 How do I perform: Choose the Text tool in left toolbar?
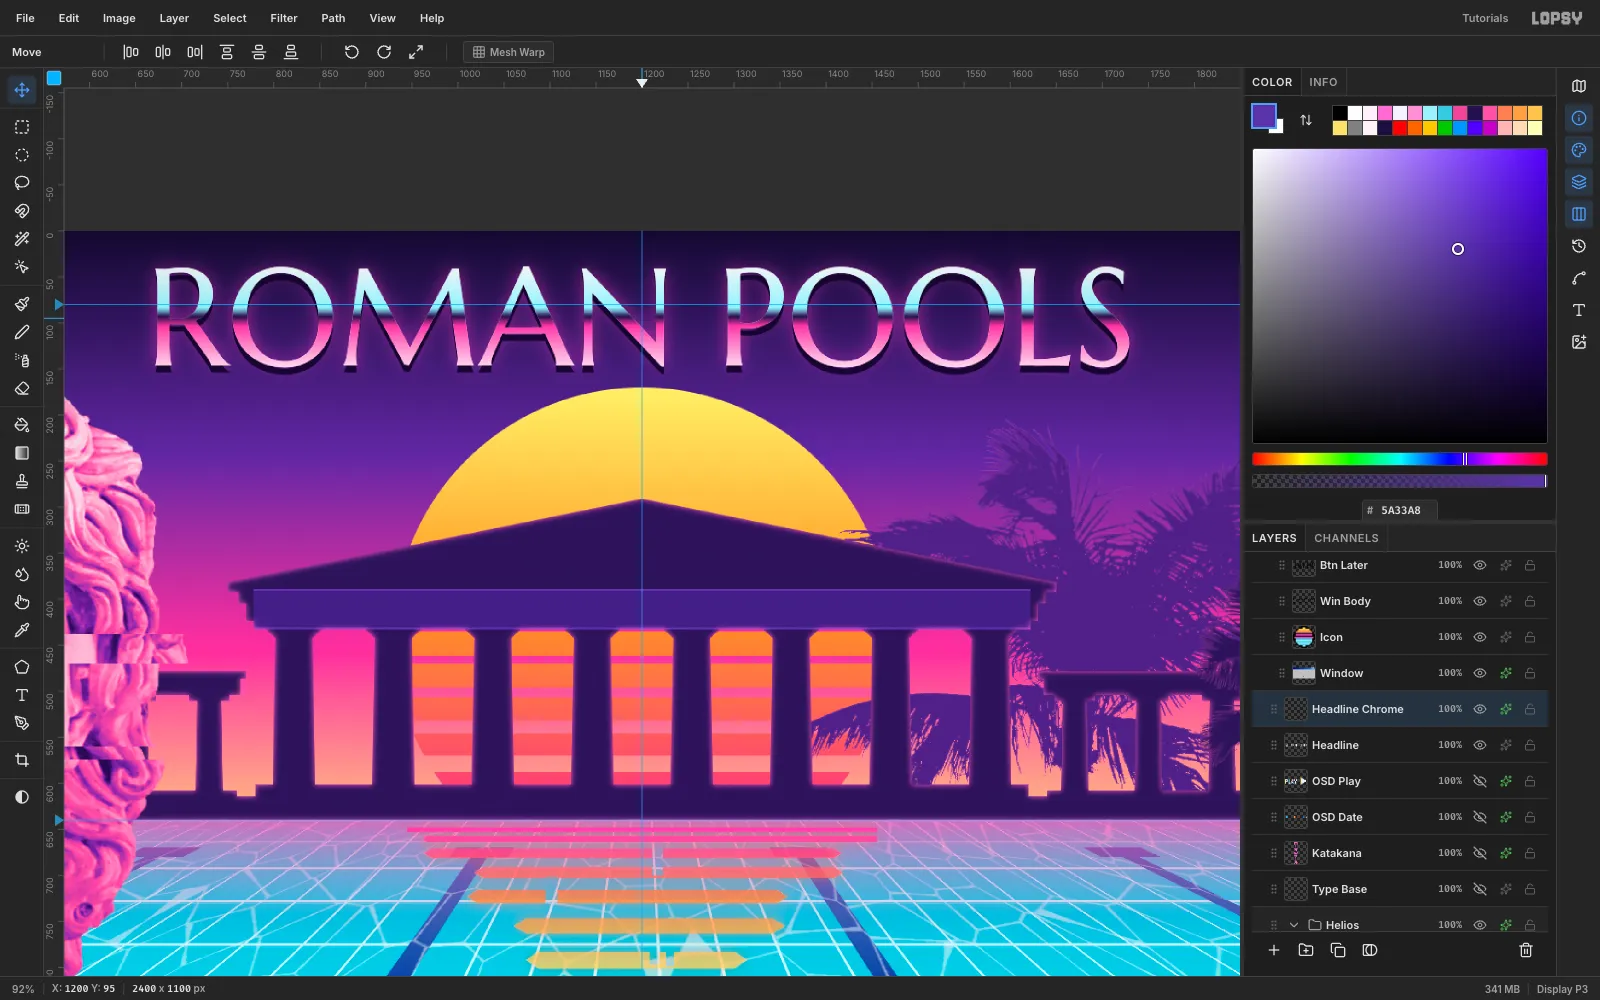22,695
